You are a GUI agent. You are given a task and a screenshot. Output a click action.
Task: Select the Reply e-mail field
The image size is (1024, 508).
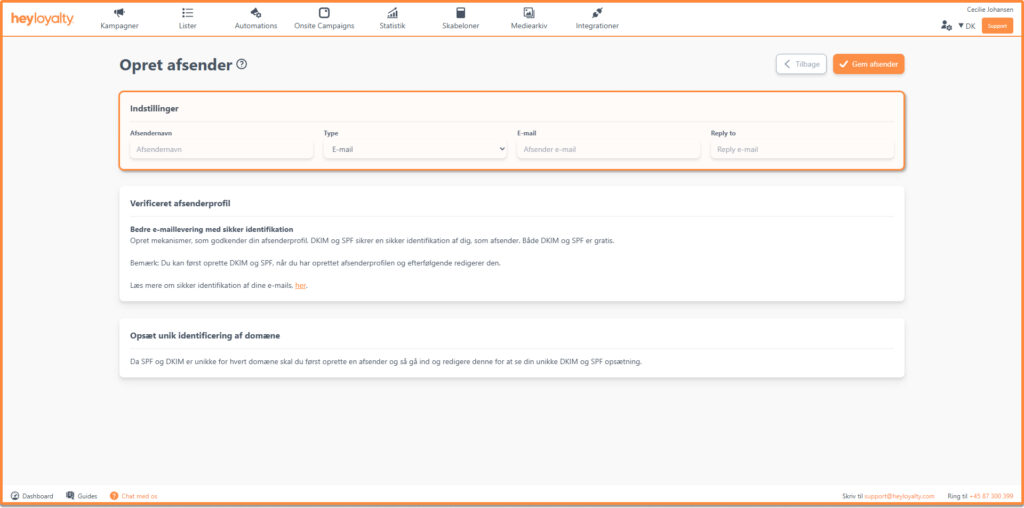[801, 149]
